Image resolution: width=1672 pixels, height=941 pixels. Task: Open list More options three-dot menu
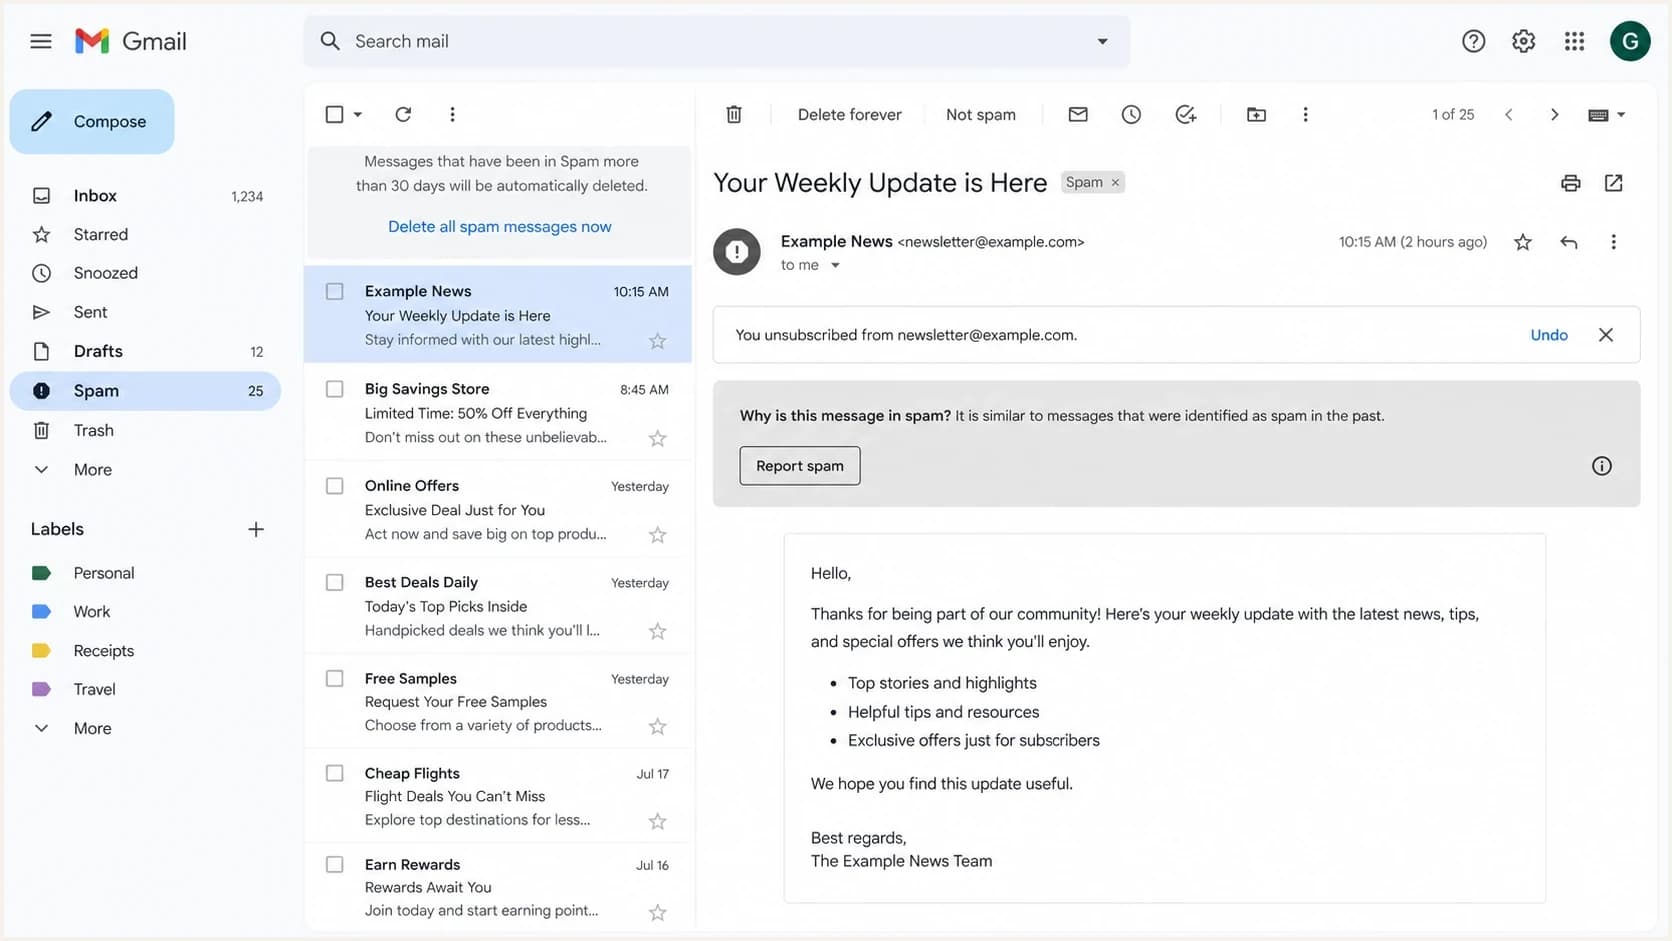tap(452, 114)
